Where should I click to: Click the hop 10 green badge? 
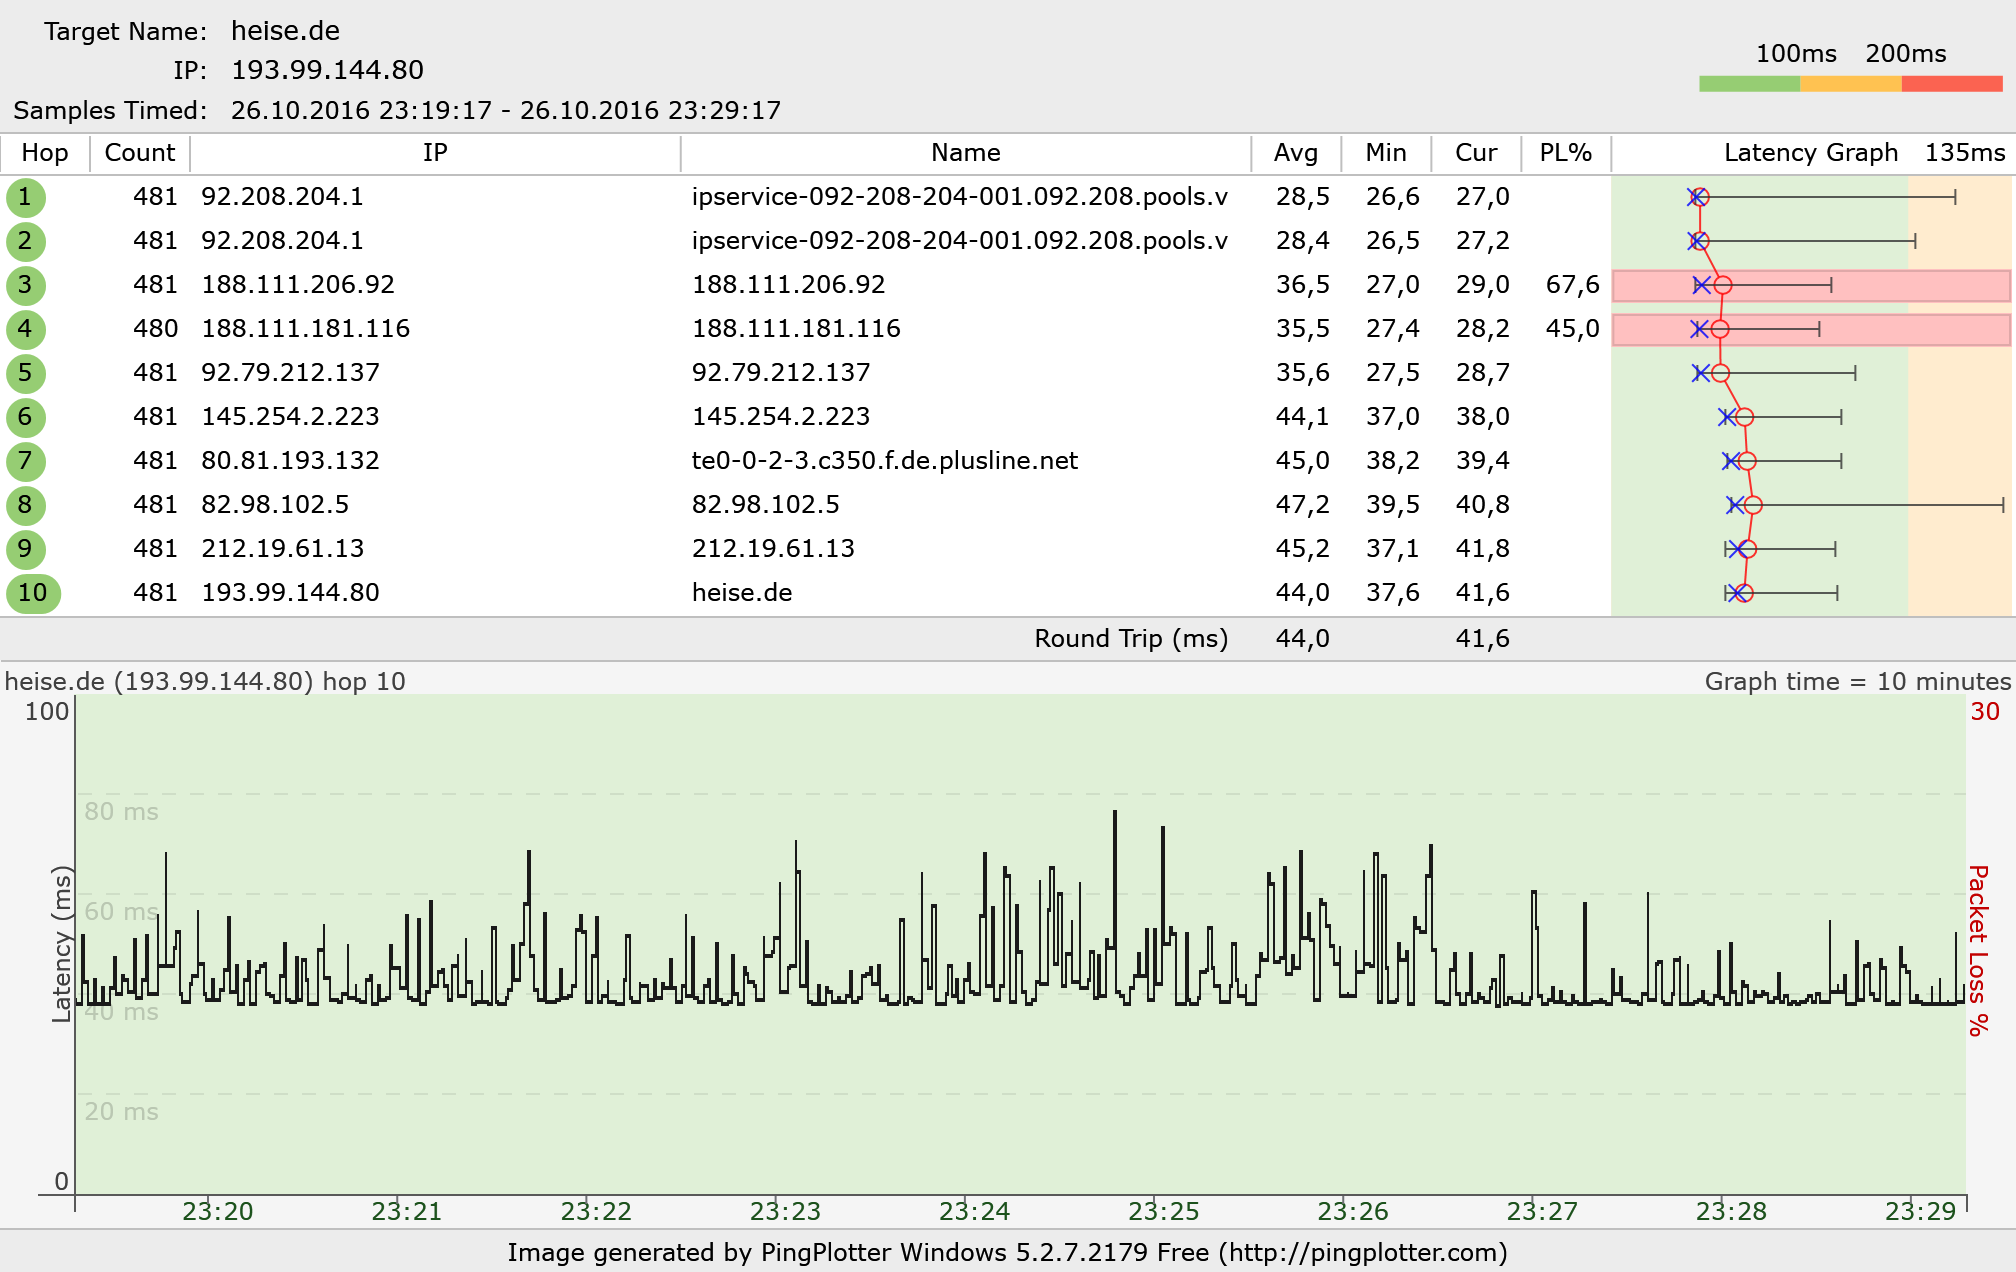pos(33,593)
